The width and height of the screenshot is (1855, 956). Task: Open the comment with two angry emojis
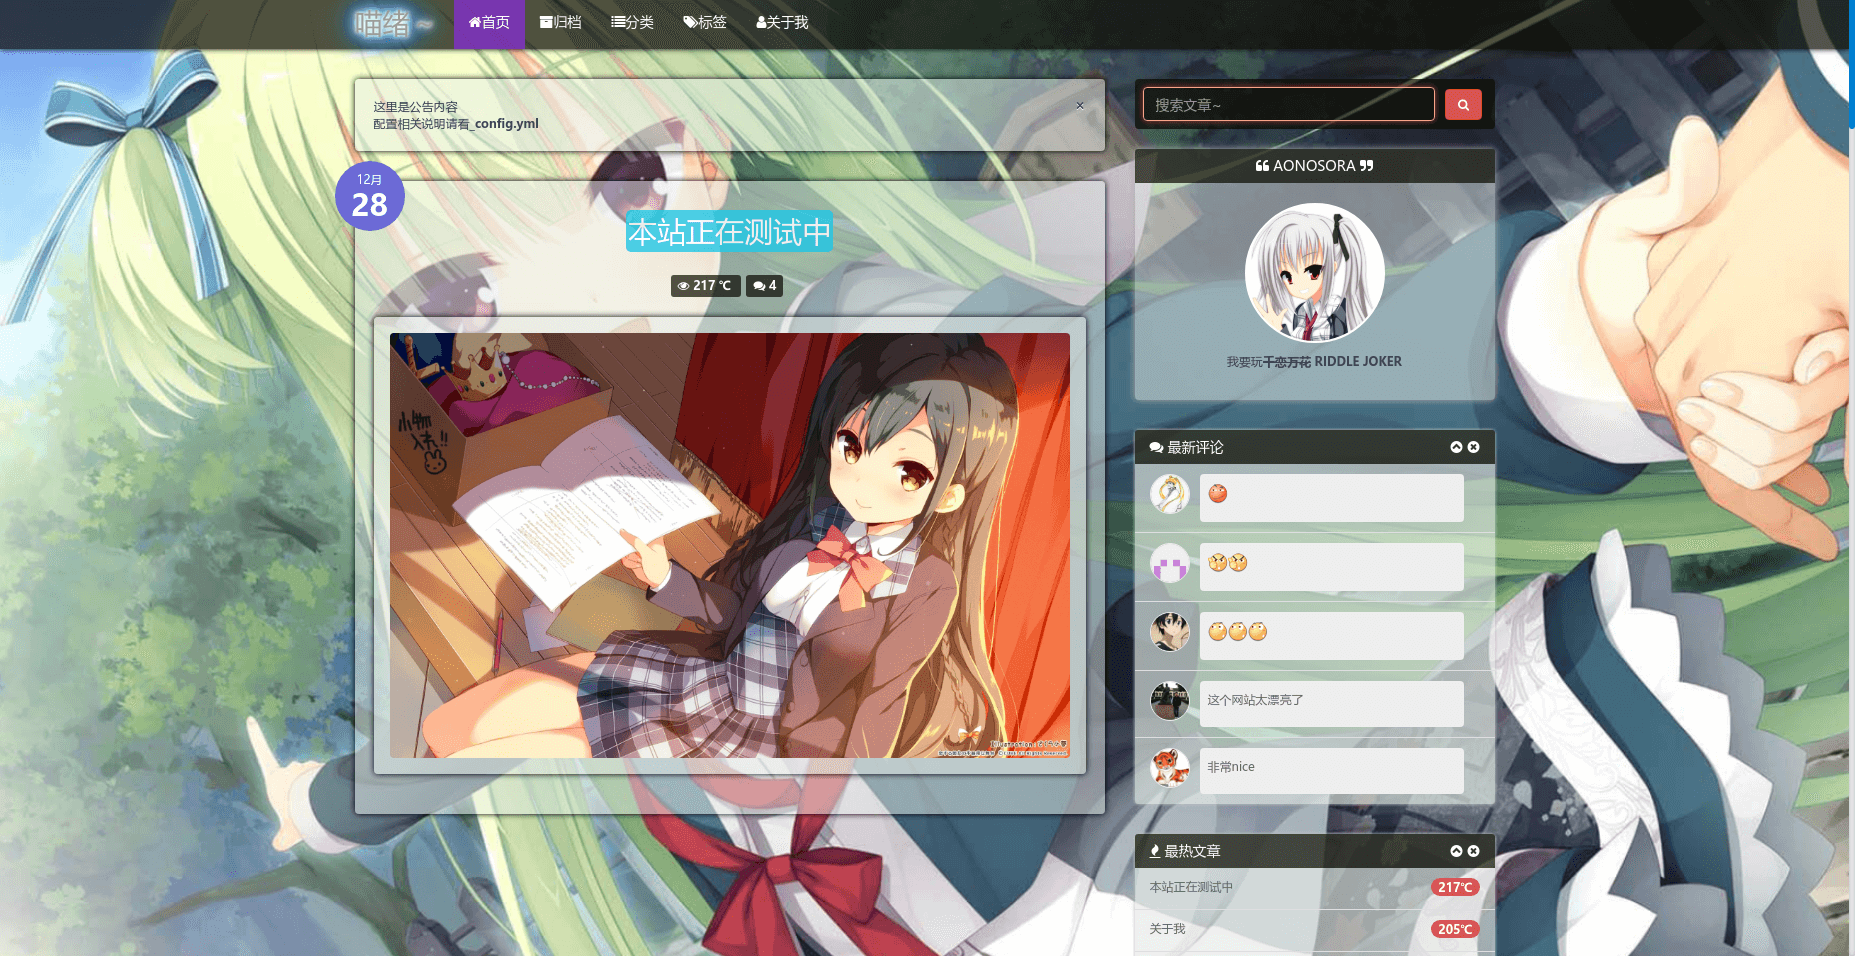pos(1331,566)
